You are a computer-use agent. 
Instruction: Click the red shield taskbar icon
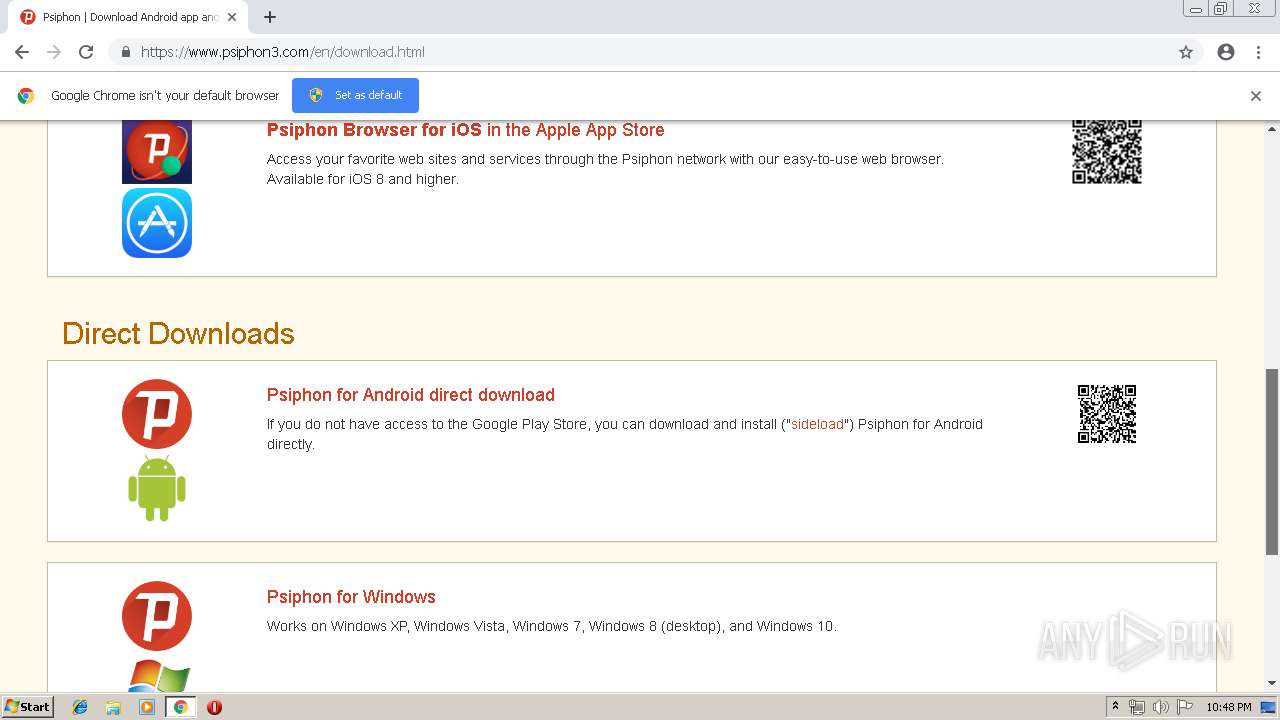[x=214, y=707]
